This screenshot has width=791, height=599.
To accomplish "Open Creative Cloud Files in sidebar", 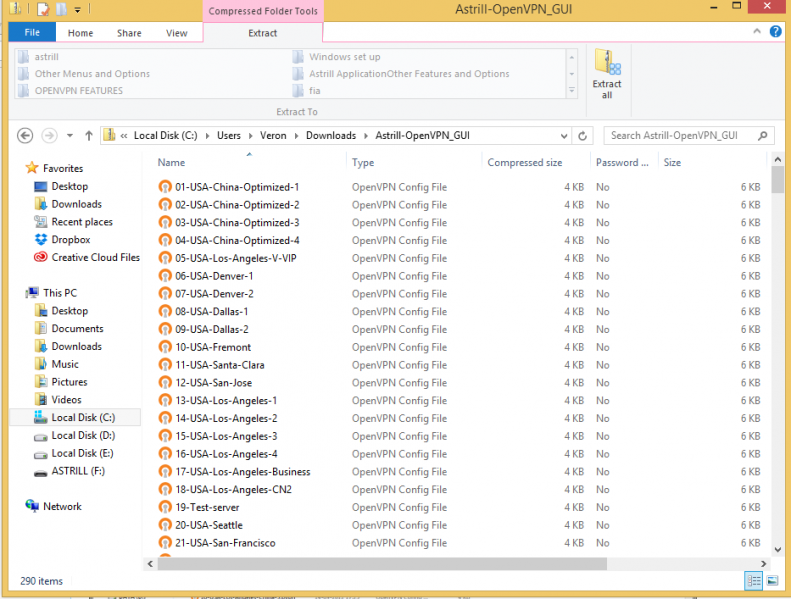I will click(87, 257).
